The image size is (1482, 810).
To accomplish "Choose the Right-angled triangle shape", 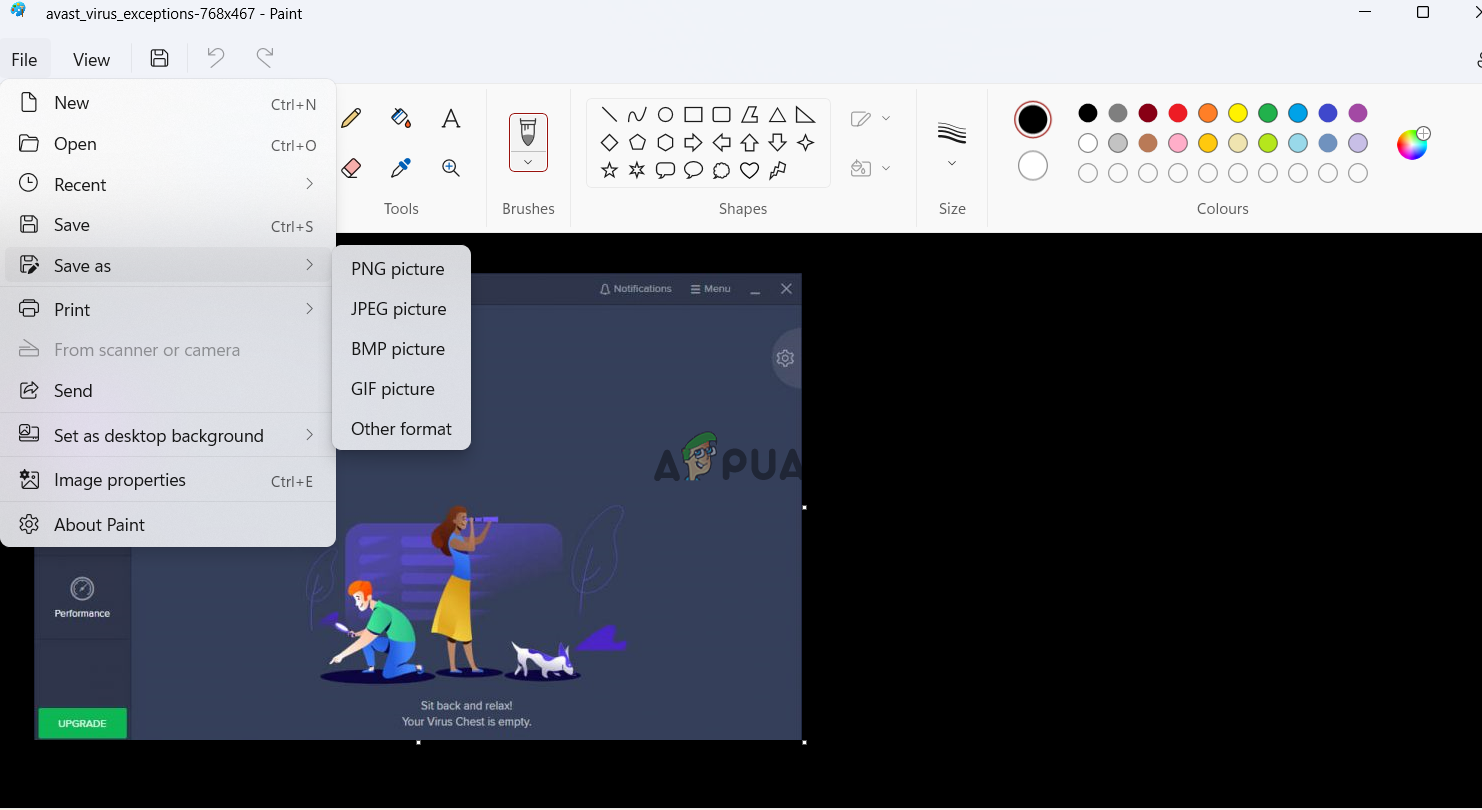I will click(x=805, y=115).
